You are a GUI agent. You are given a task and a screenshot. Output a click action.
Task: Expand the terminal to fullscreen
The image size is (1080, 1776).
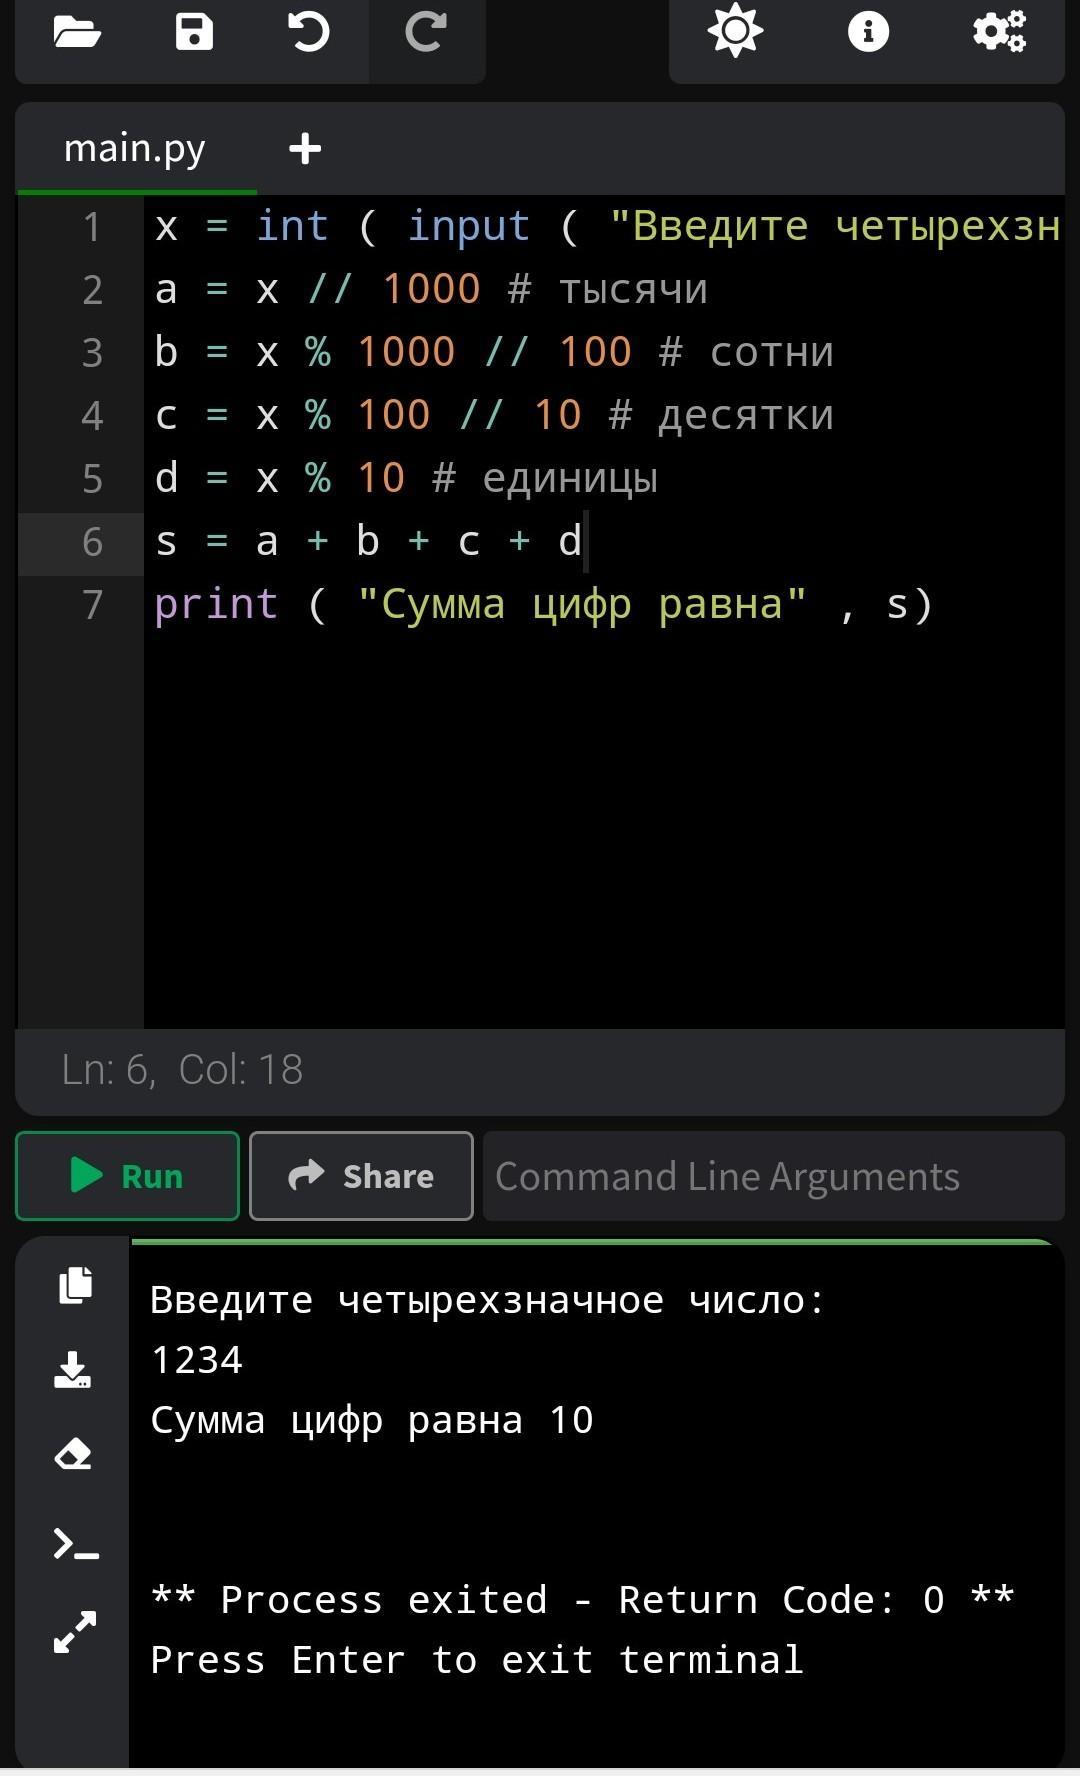click(x=75, y=1632)
